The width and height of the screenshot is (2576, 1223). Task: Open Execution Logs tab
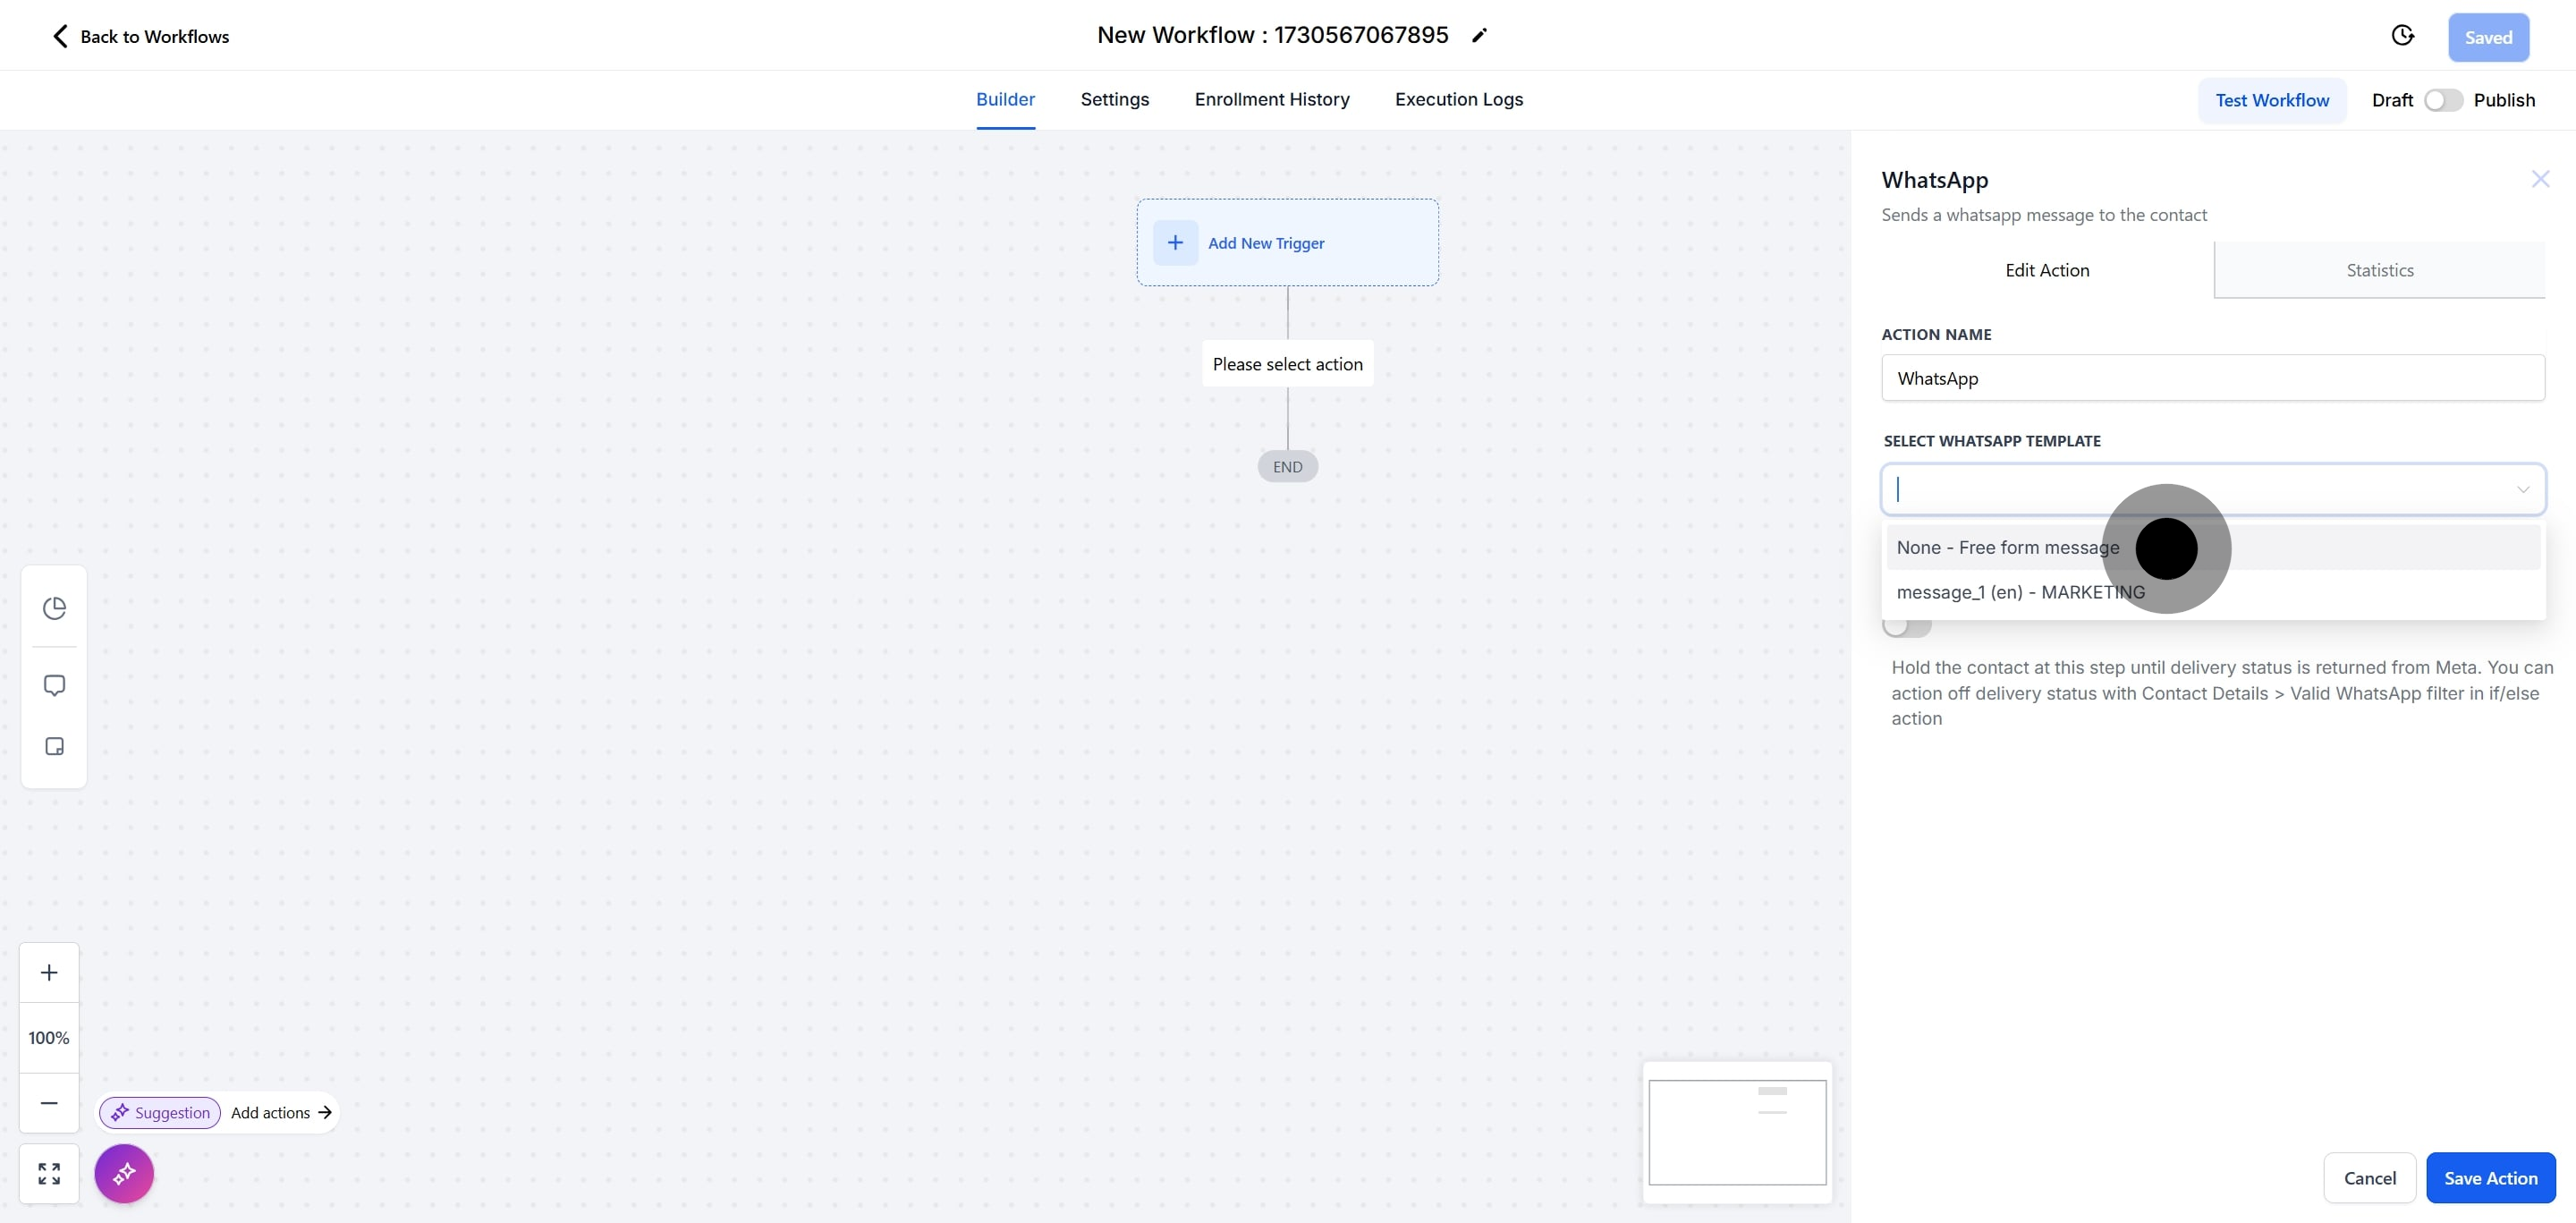click(1458, 100)
